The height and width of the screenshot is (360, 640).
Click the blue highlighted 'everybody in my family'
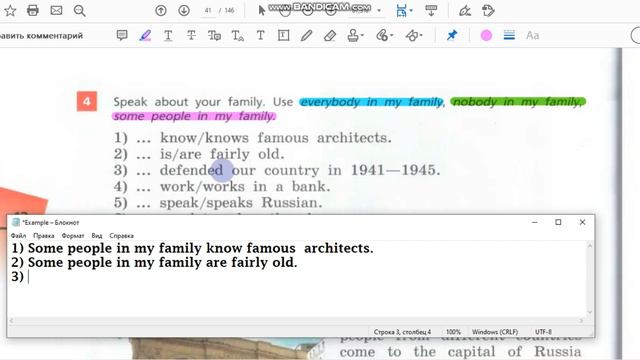coord(371,102)
